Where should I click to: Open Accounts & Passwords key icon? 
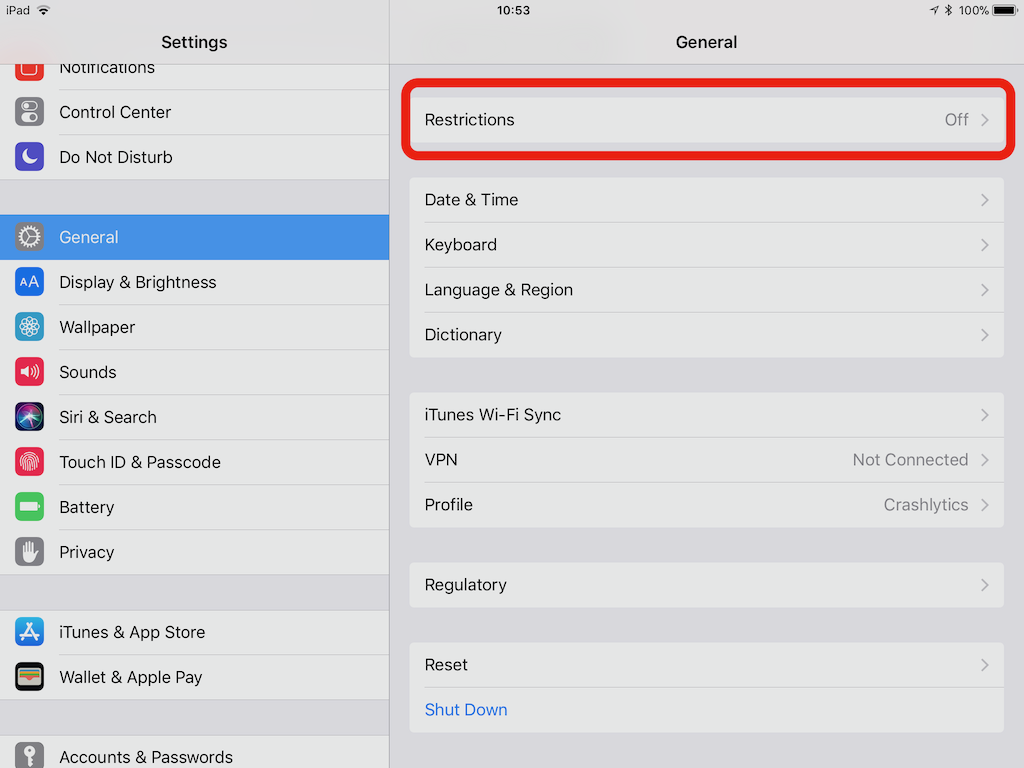(29, 755)
